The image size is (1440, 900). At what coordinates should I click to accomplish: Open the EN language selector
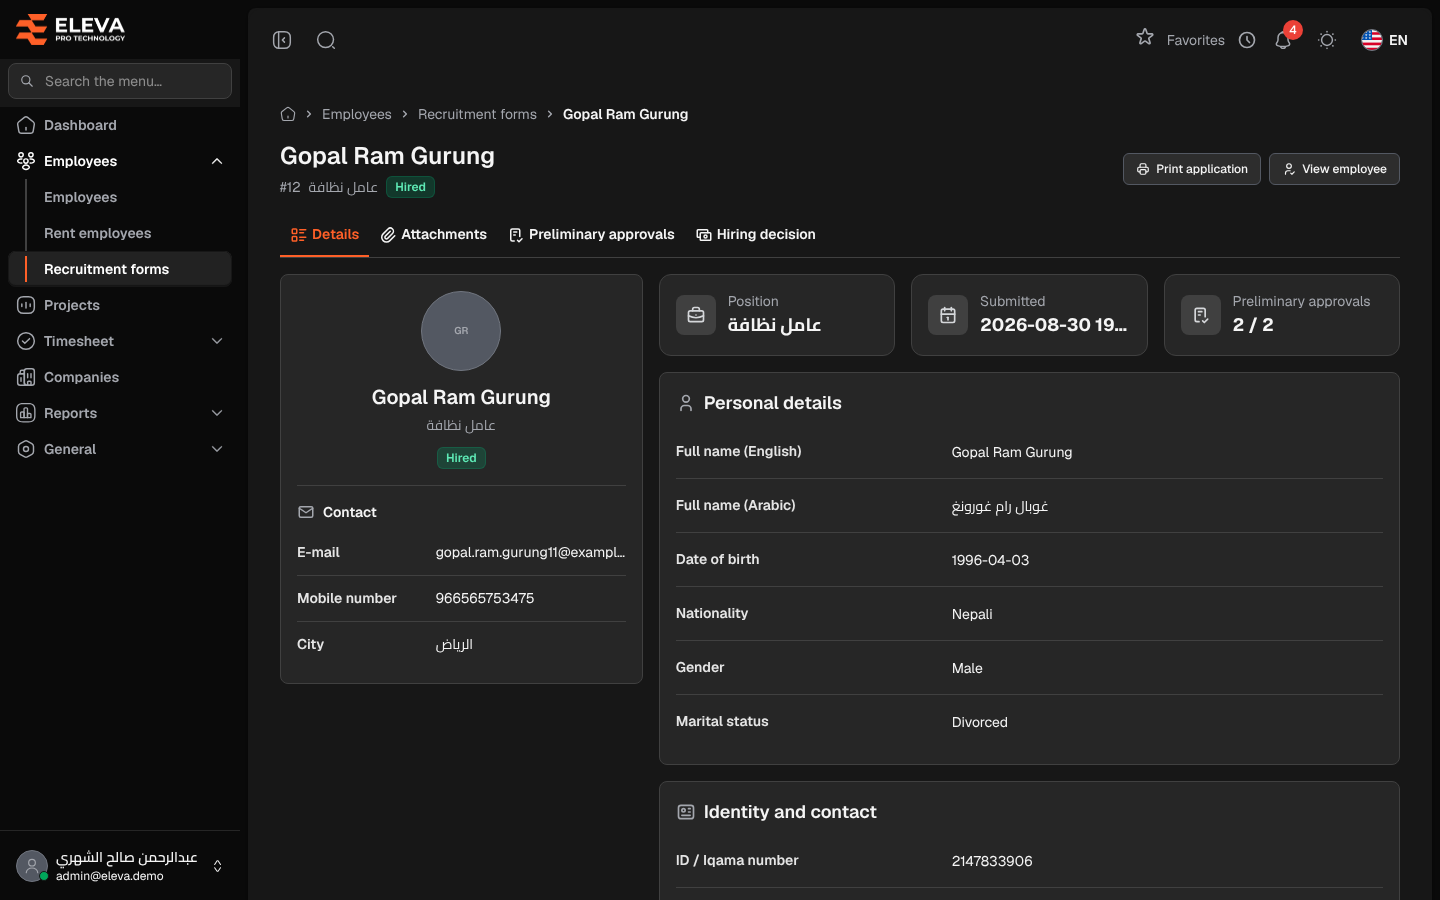click(1384, 40)
